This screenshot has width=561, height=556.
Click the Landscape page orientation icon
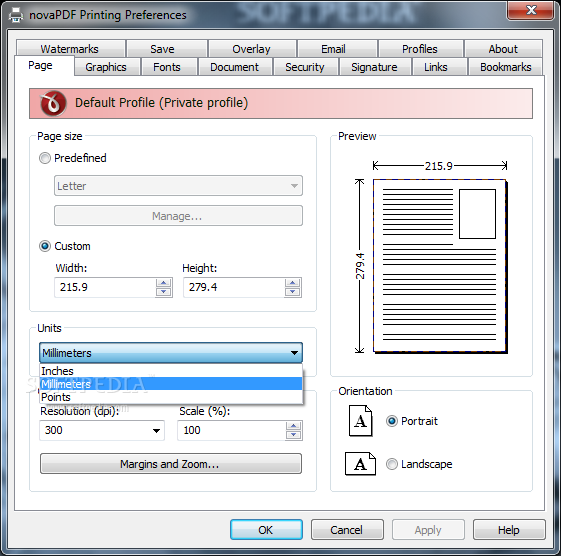(x=360, y=464)
